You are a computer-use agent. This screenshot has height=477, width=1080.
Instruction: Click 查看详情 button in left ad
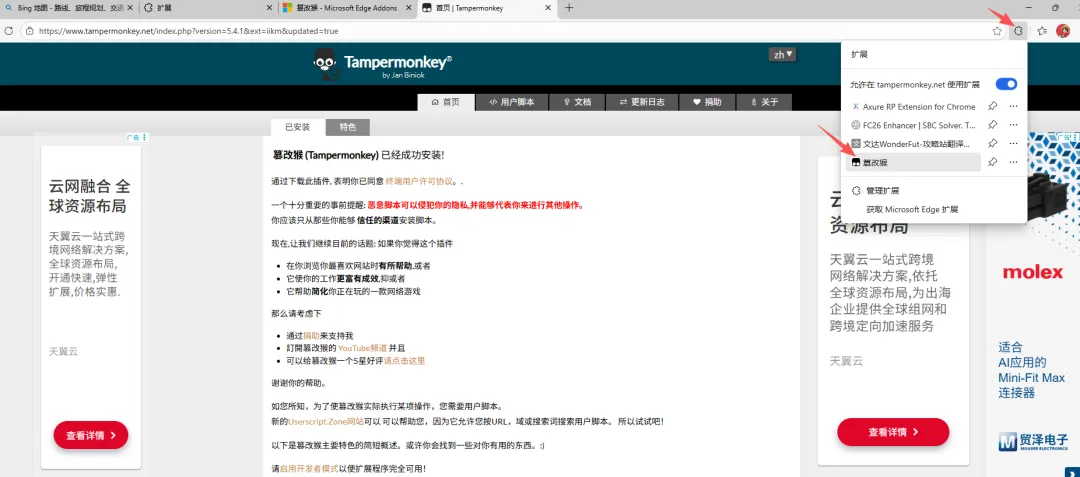pyautogui.click(x=91, y=435)
